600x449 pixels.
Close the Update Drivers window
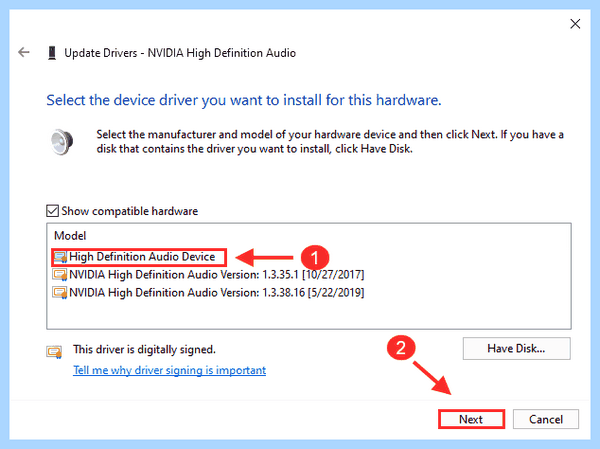coord(575,24)
